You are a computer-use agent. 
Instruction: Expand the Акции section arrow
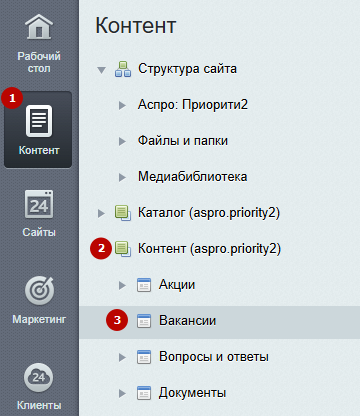point(122,285)
